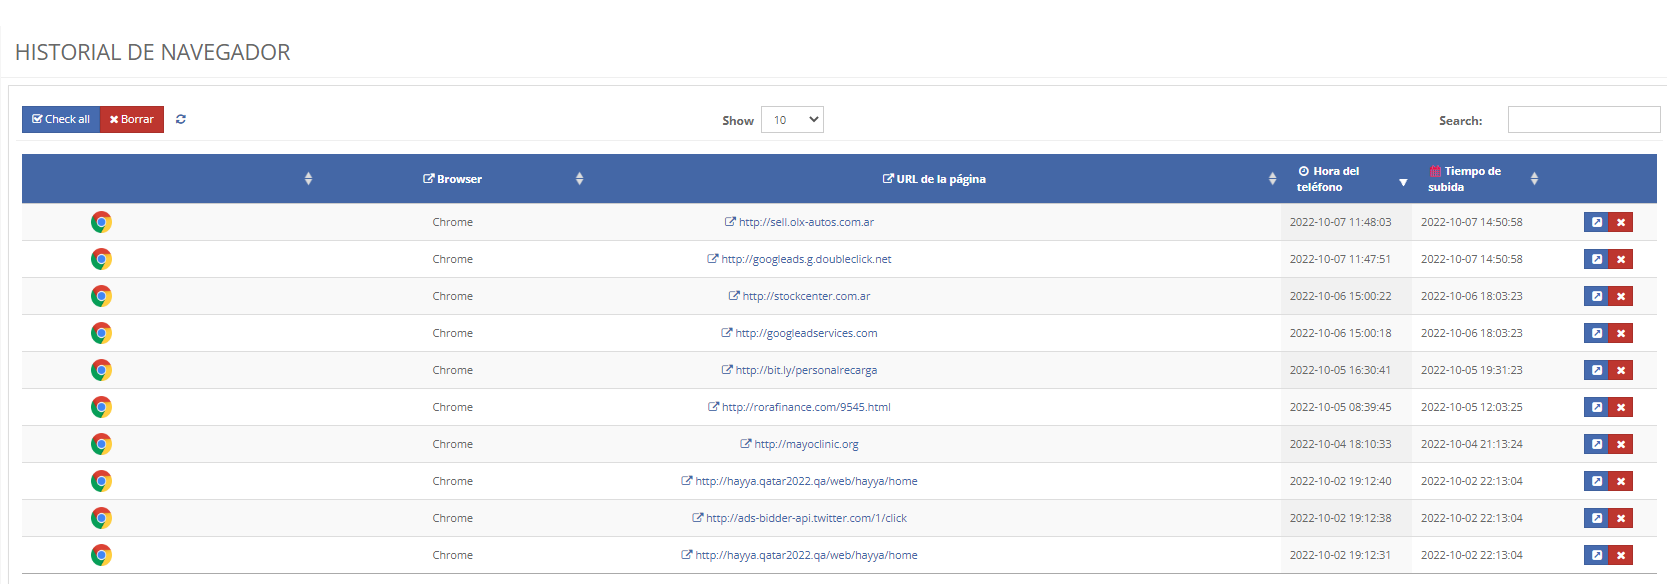
Task: Delete the ads-bidder-api.twitter.com row entry
Action: tap(1620, 518)
